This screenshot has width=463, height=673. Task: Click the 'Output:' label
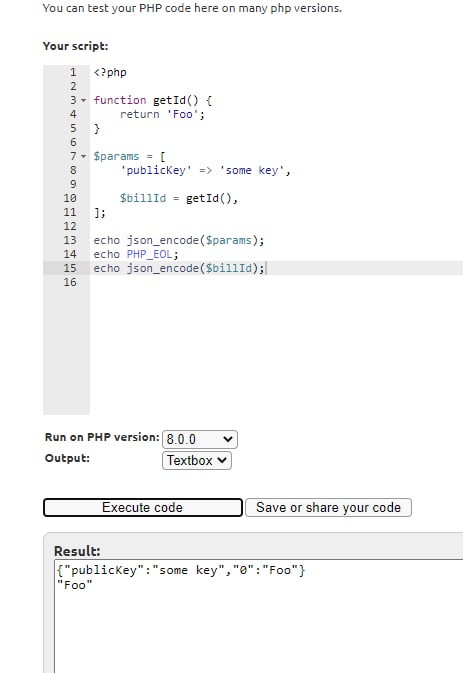coord(67,458)
